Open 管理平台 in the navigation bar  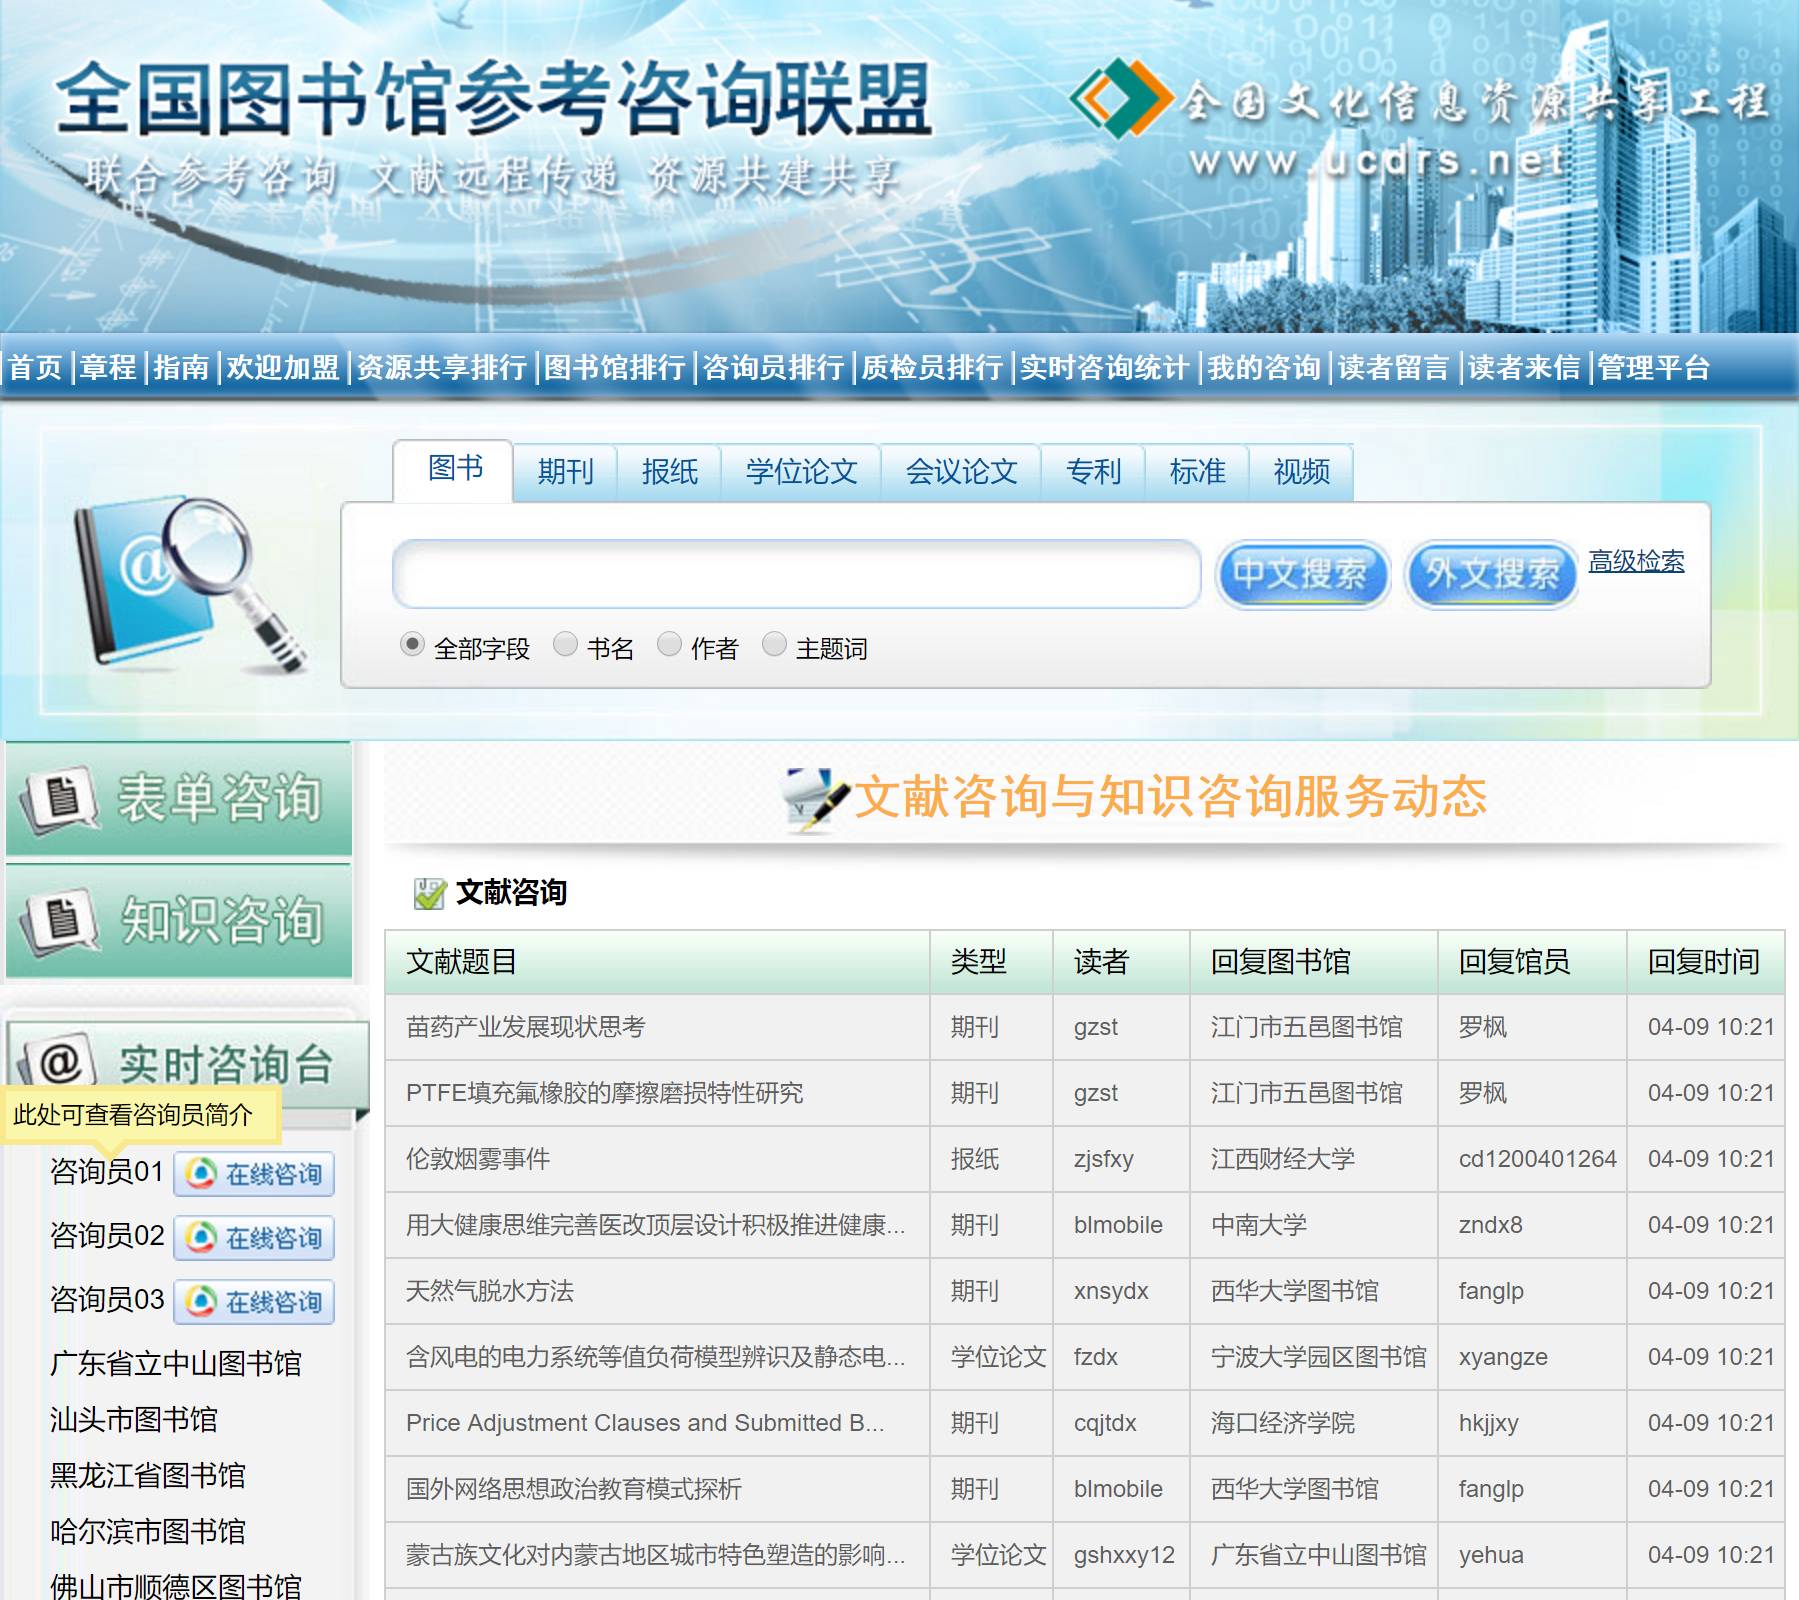1654,367
